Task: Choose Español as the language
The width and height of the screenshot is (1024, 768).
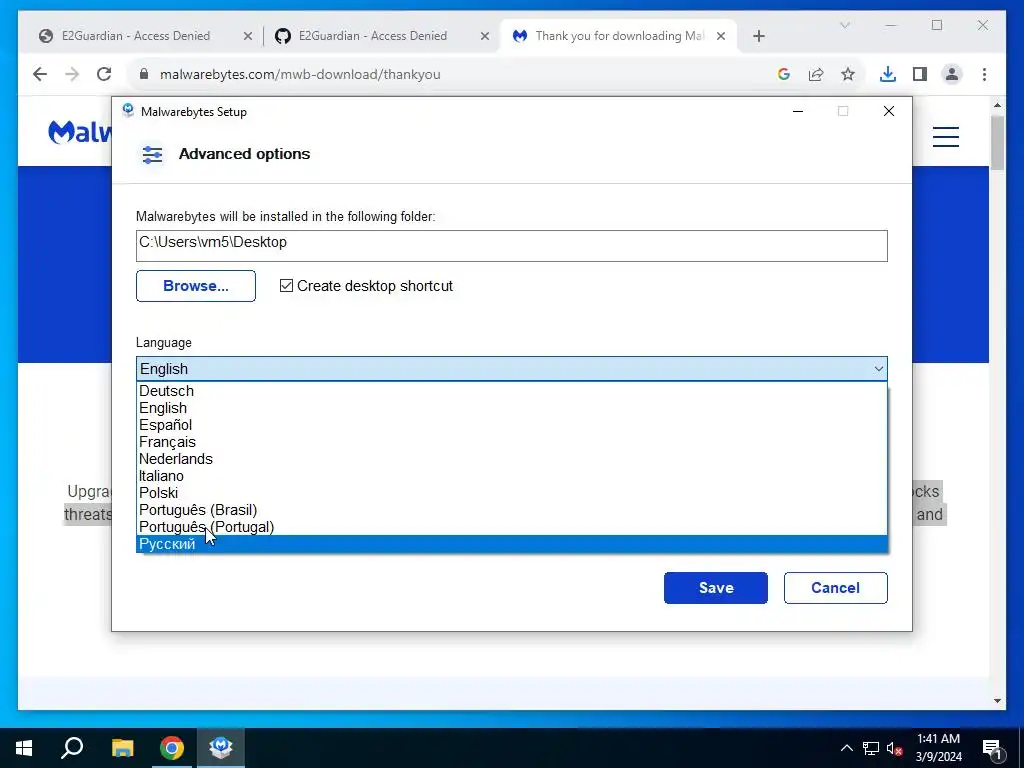Action: pyautogui.click(x=512, y=424)
